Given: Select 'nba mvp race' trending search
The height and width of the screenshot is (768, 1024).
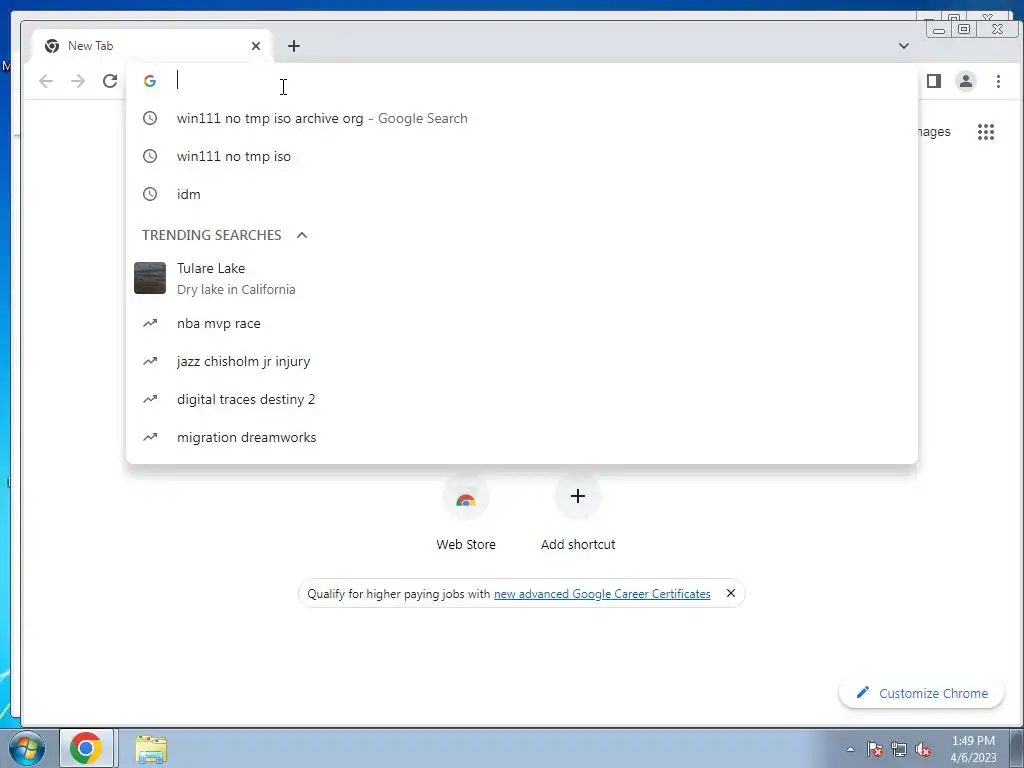Looking at the screenshot, I should click(522, 323).
